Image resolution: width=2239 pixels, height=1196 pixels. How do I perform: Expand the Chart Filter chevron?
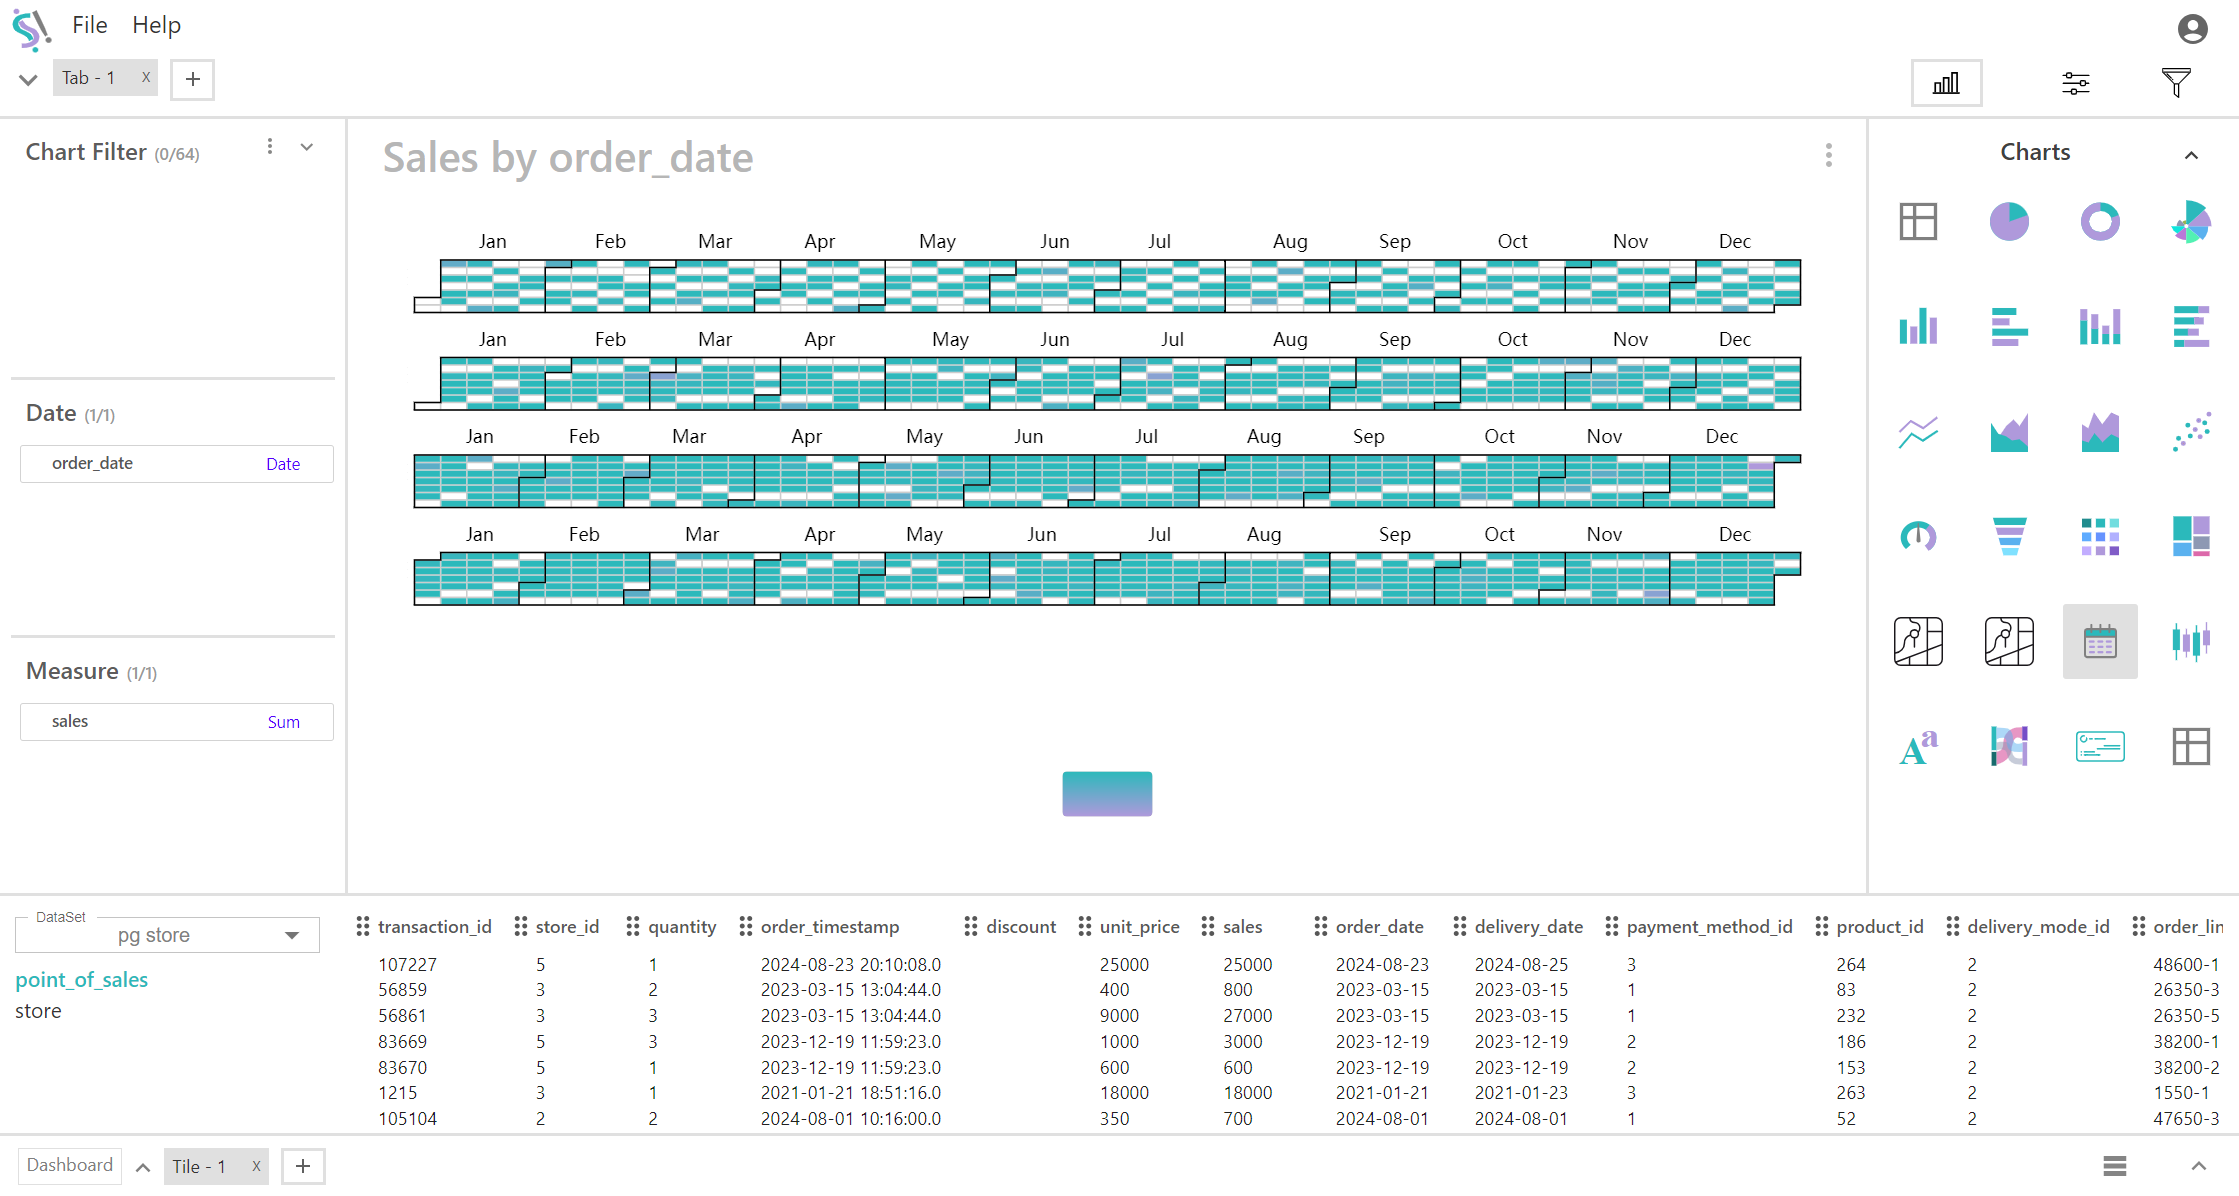[x=307, y=147]
